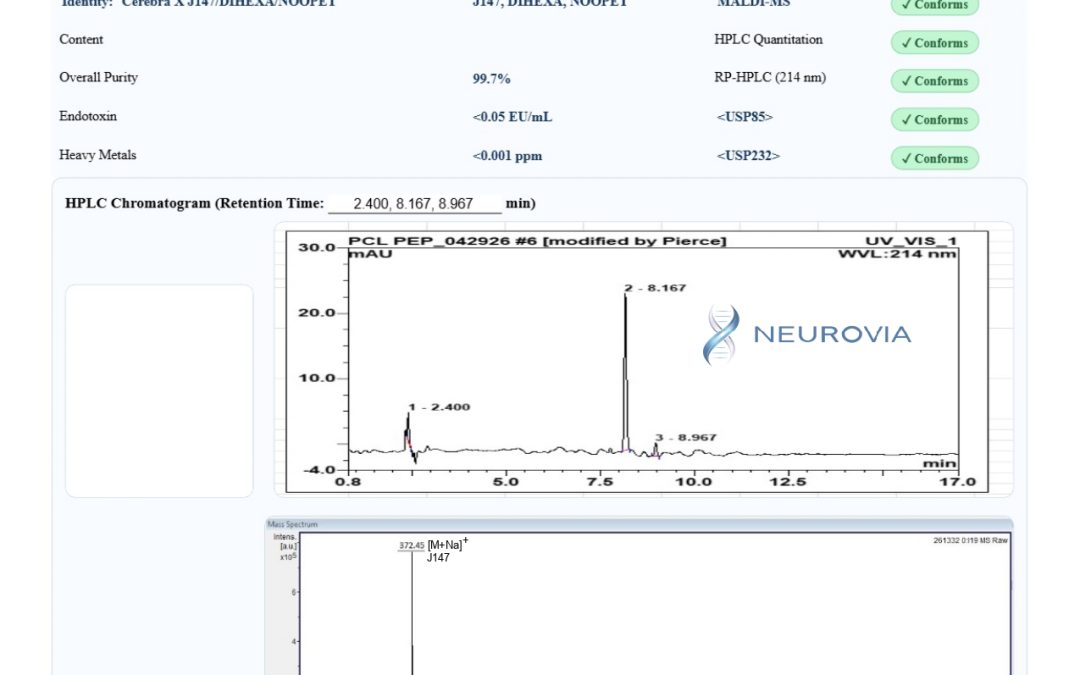Click the UV_VIS_1 channel label
Screen dimensions: 1080x675
point(911,241)
